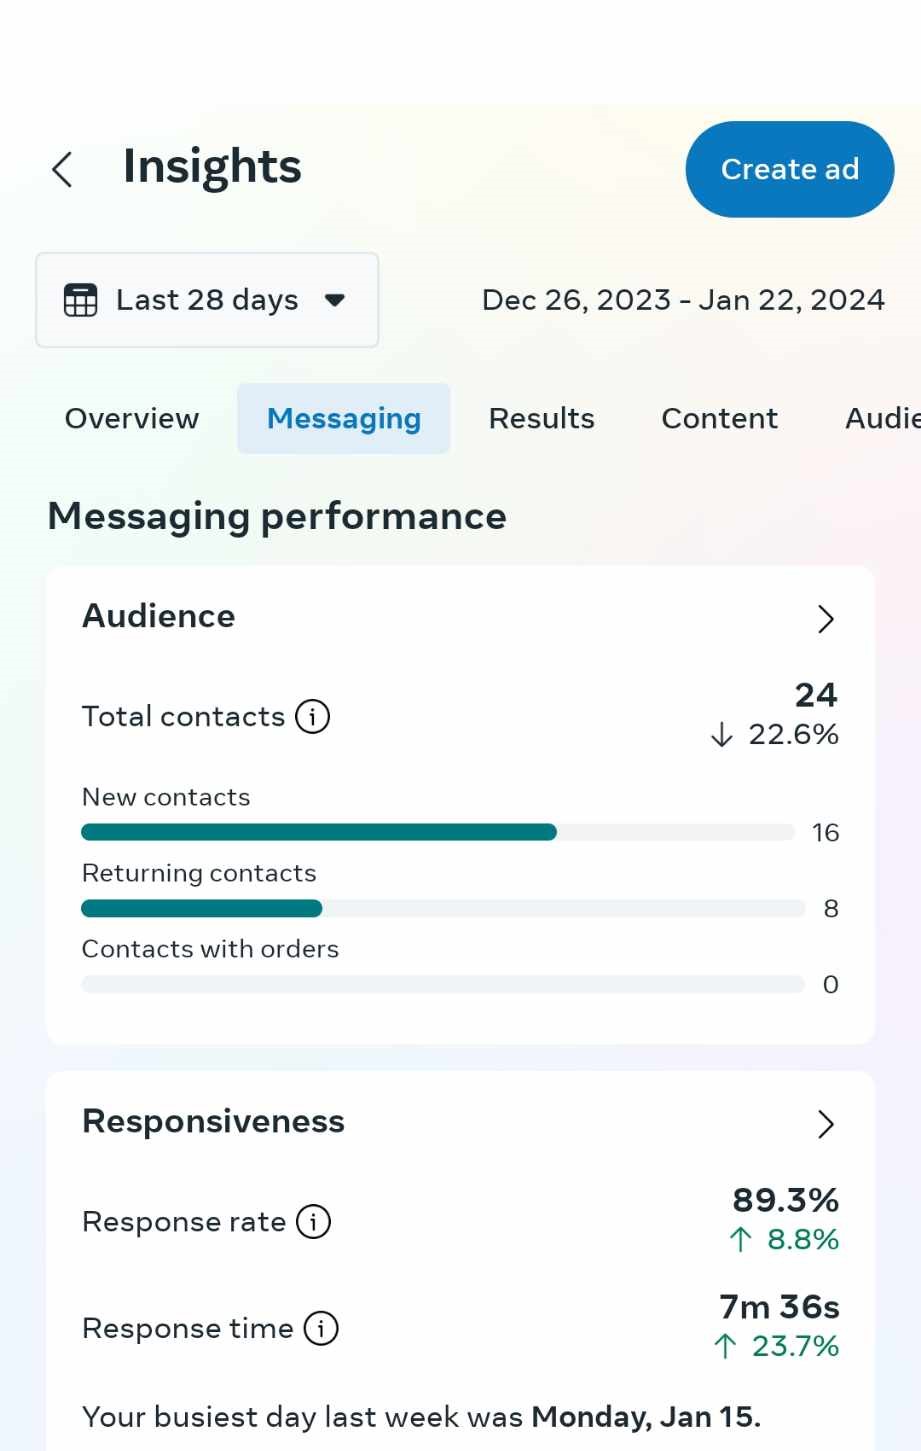Open the Content tab

719,418
